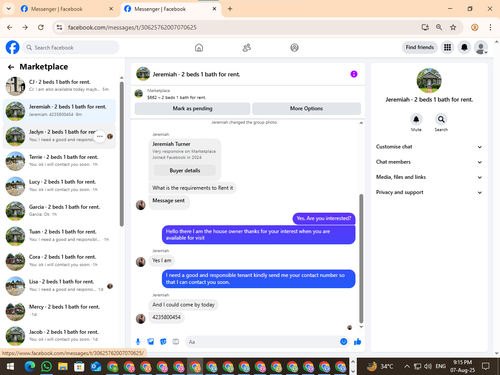500x375 pixels.
Task: Click the Facebook logo icon
Action: click(x=13, y=47)
